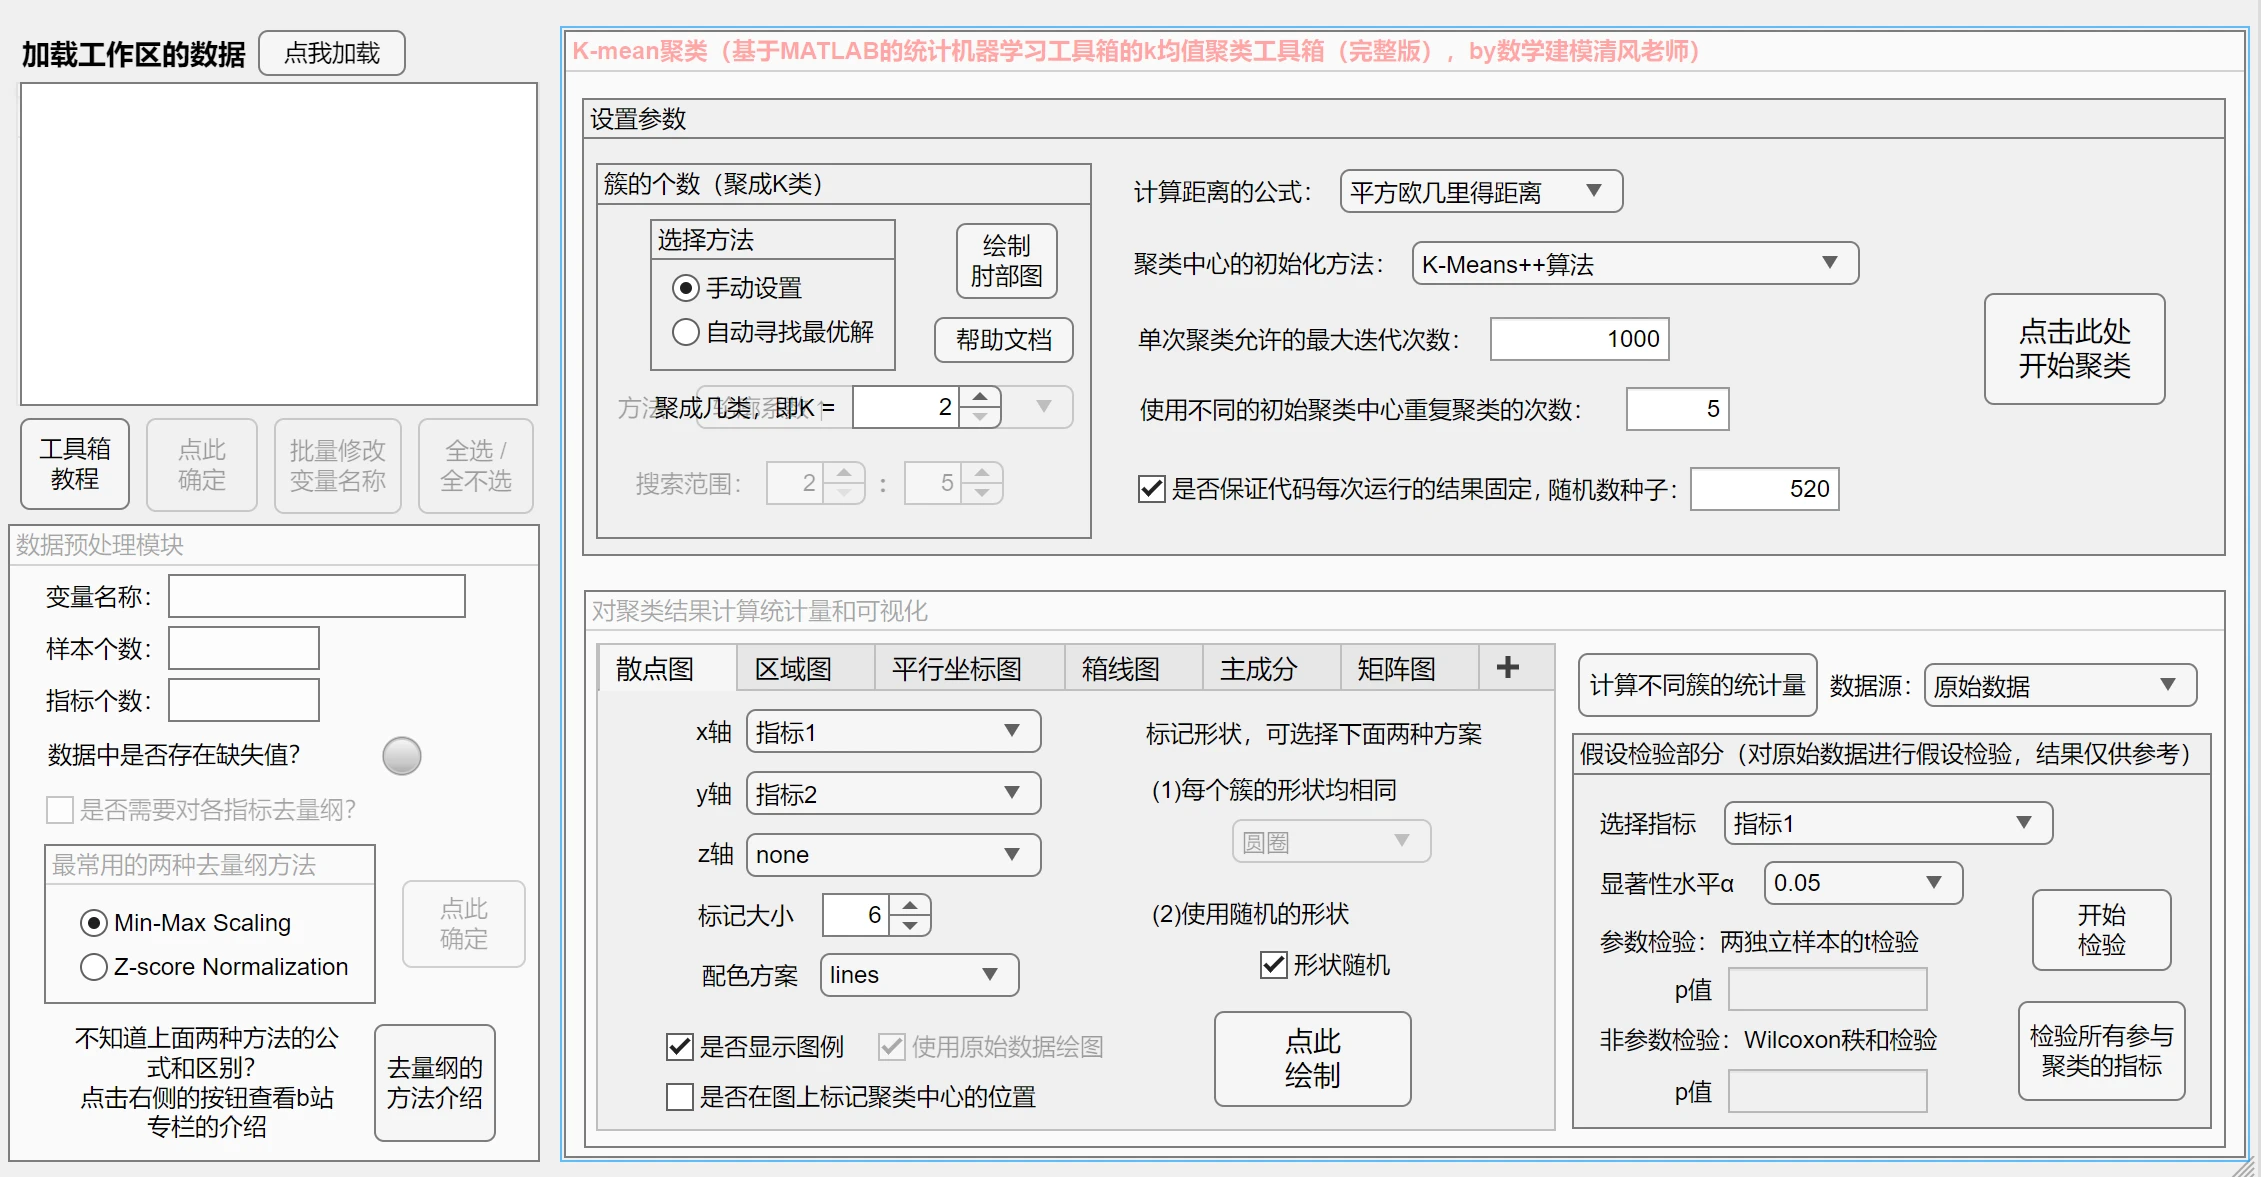
Task: Increment the K cluster count spinner
Action: click(980, 397)
